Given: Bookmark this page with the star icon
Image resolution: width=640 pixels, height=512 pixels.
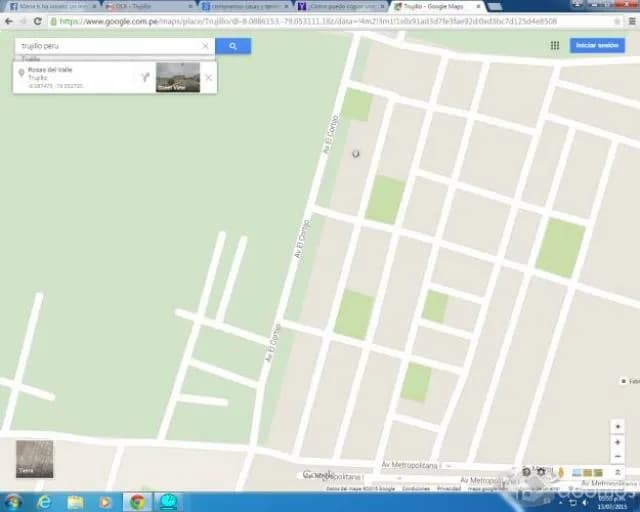Looking at the screenshot, I should pyautogui.click(x=617, y=21).
